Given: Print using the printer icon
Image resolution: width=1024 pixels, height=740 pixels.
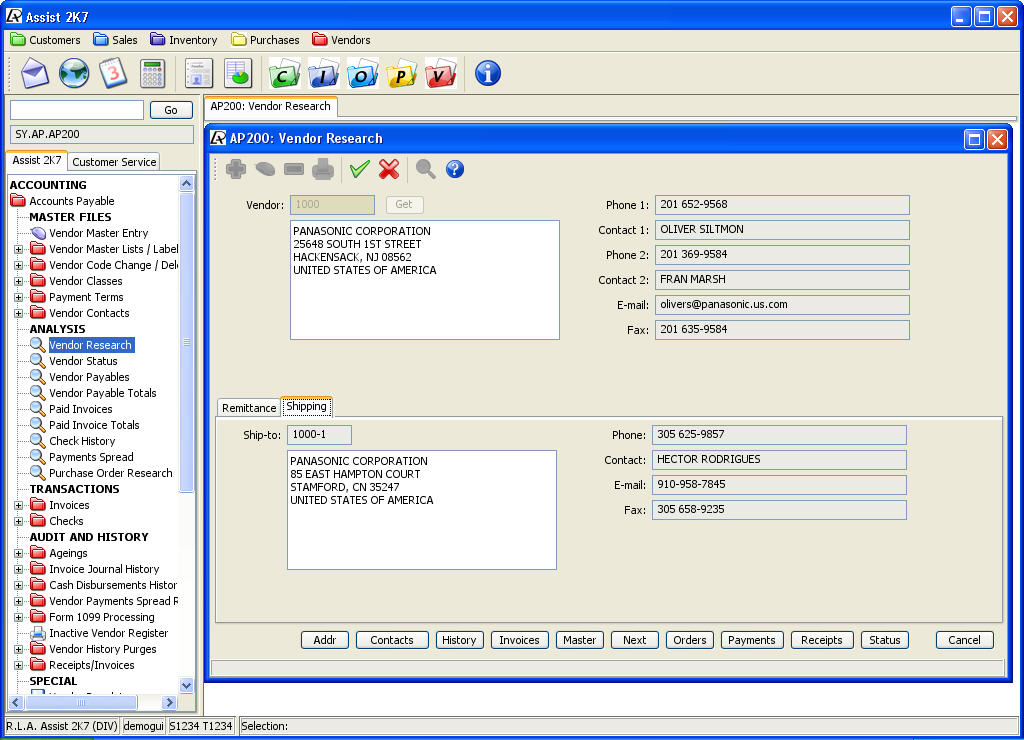Looking at the screenshot, I should tap(323, 169).
